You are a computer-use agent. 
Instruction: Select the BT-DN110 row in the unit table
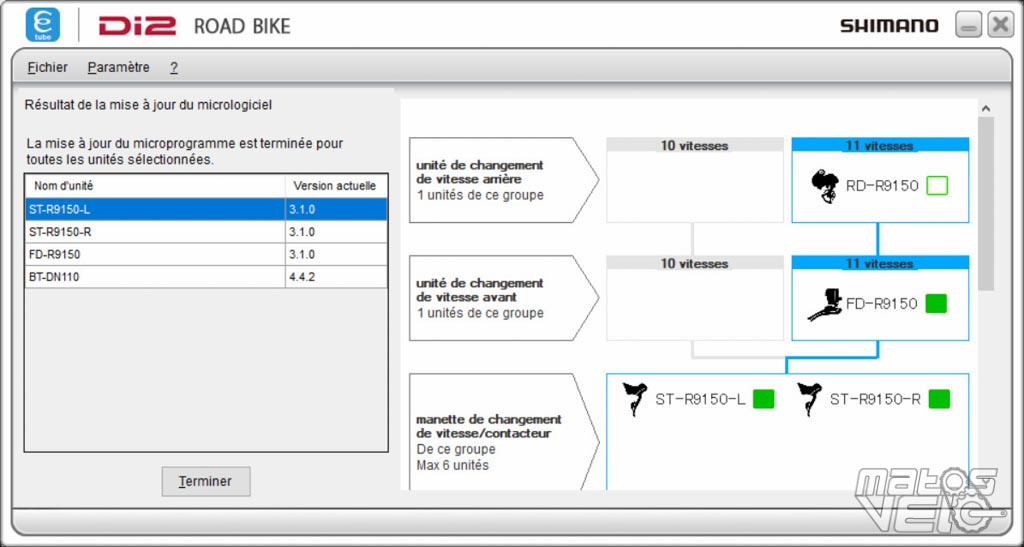206,277
